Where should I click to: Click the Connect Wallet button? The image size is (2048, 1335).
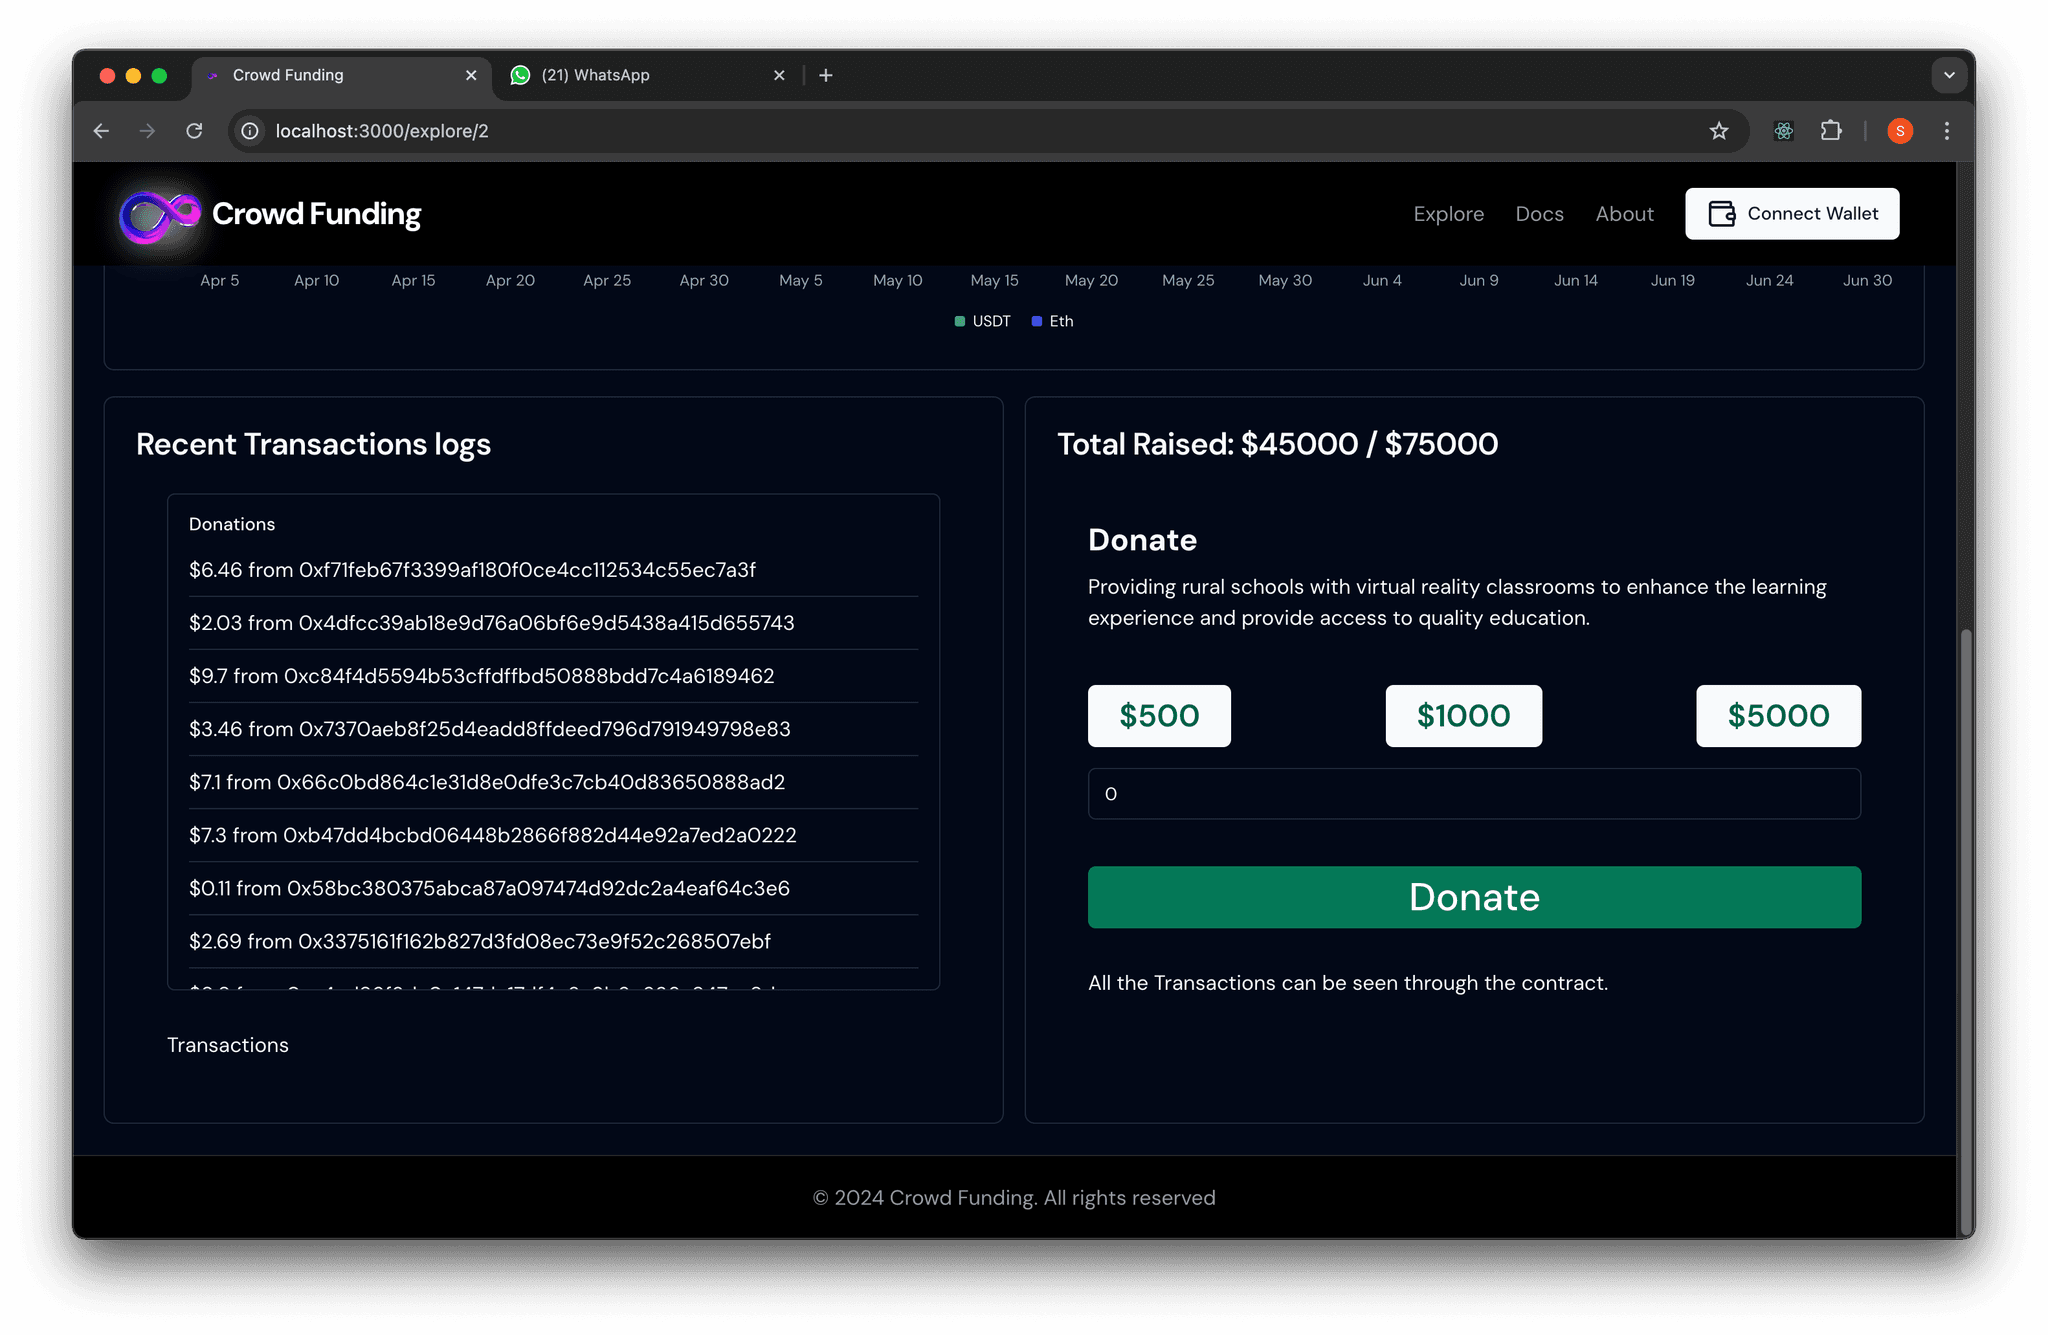click(1792, 214)
